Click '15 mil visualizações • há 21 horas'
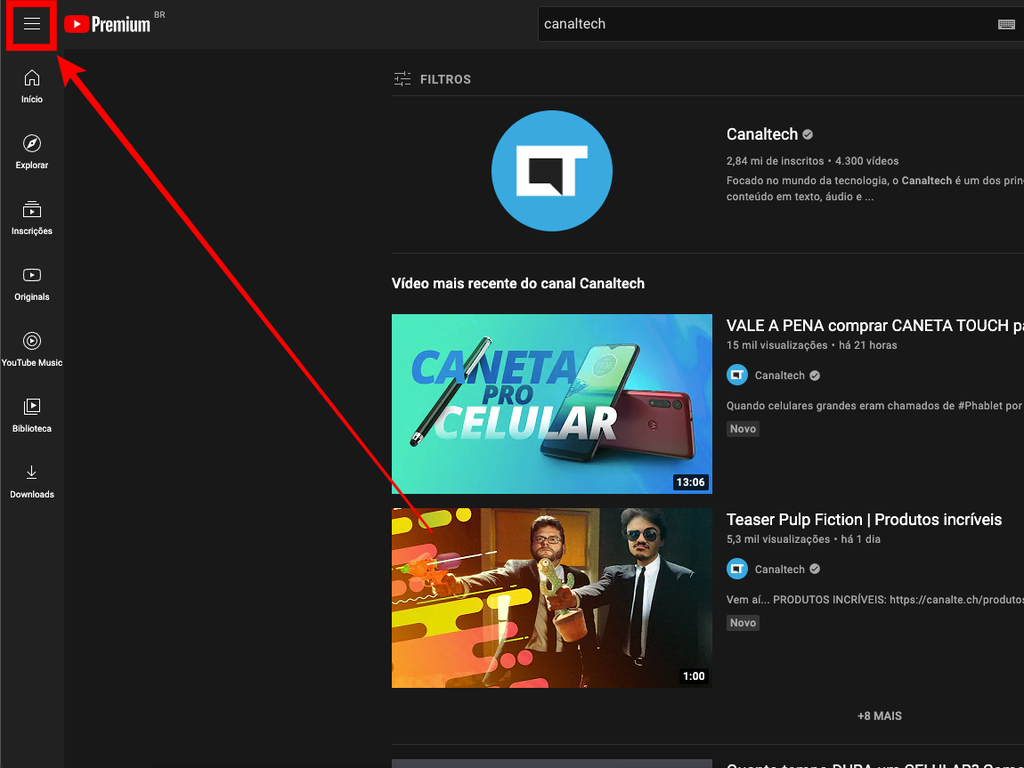 tap(812, 345)
